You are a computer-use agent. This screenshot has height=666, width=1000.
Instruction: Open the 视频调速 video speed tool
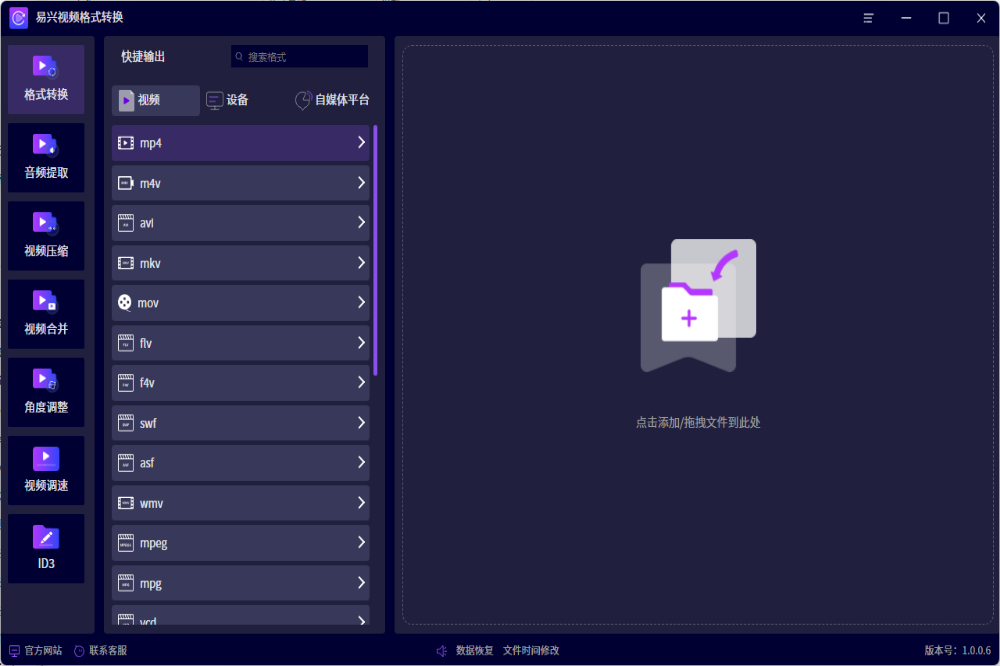pos(46,469)
